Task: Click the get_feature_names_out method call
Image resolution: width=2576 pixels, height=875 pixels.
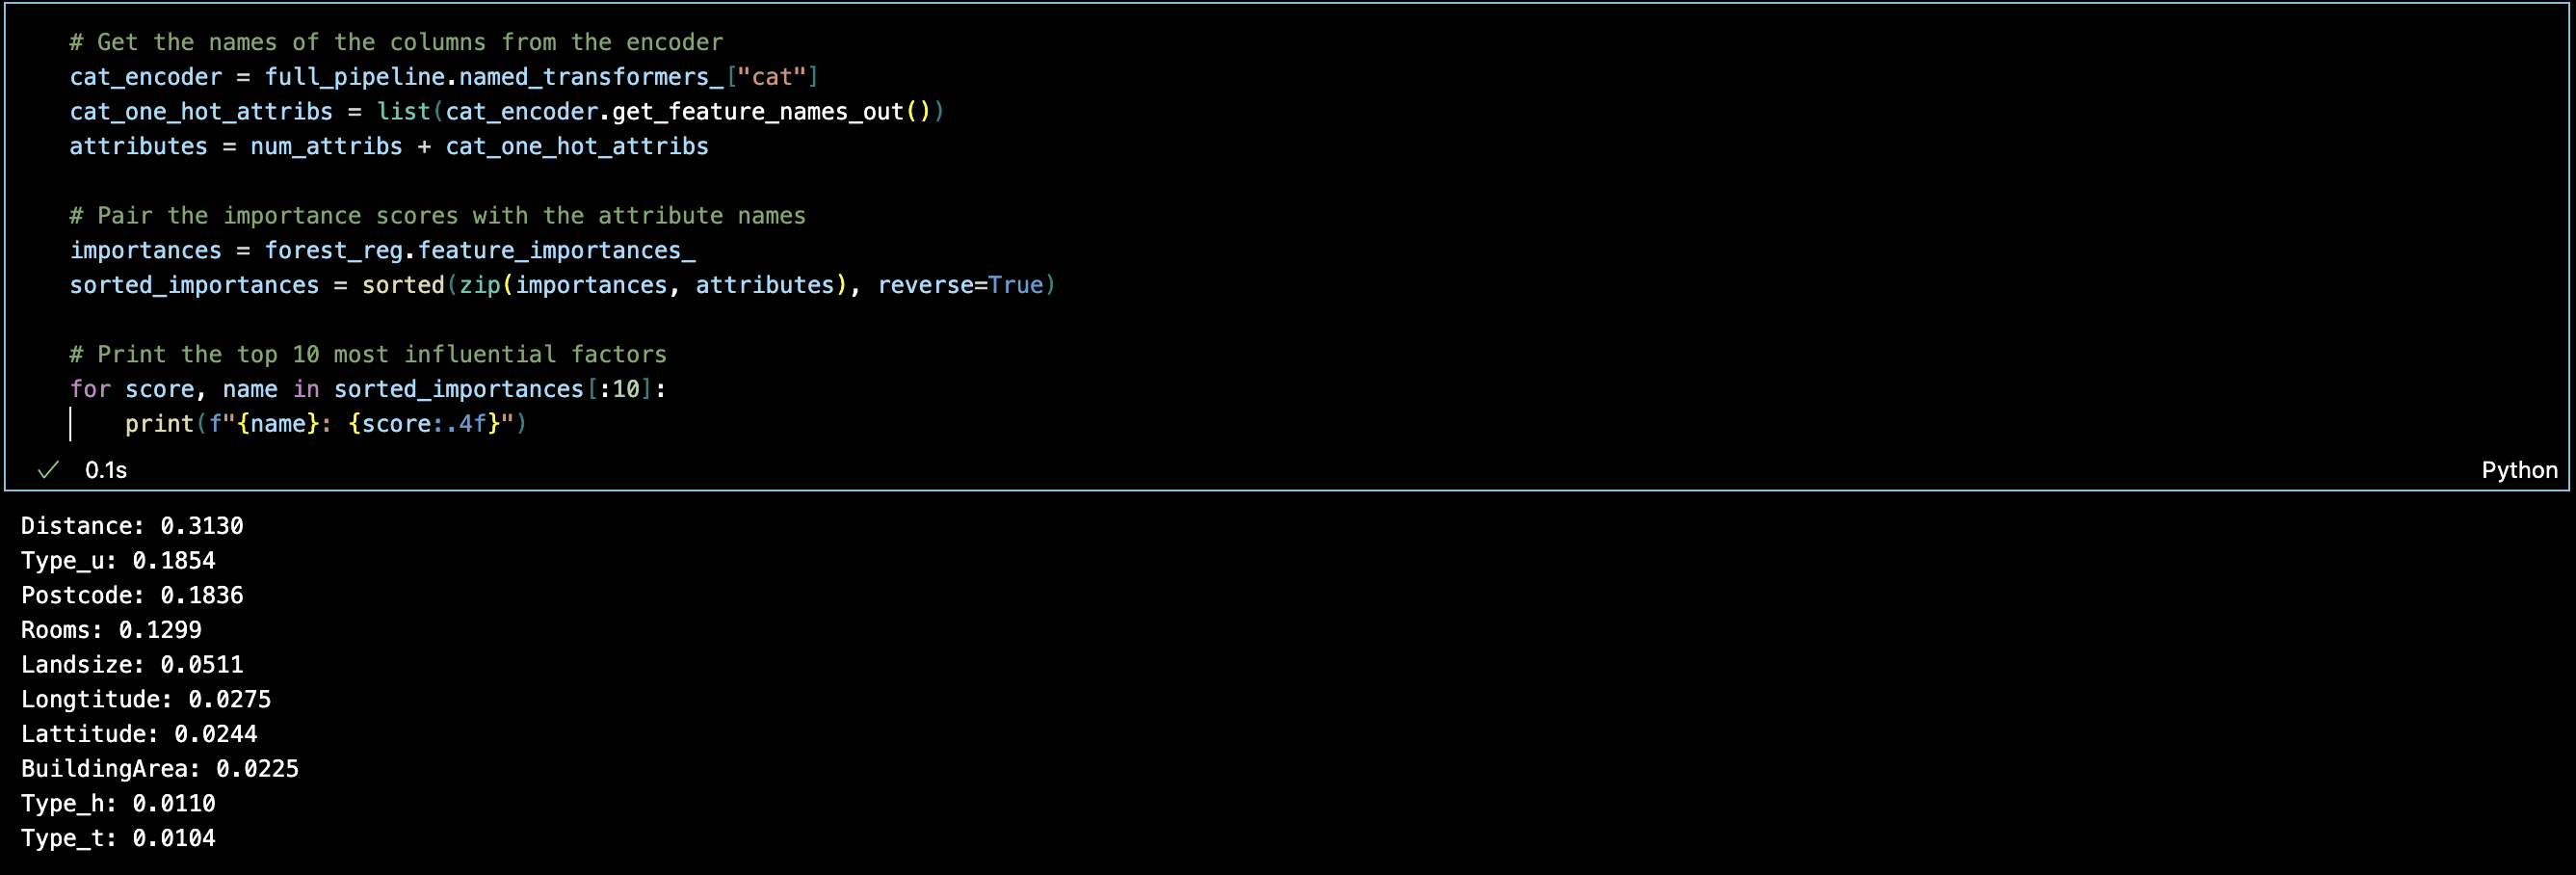Action: tap(757, 112)
